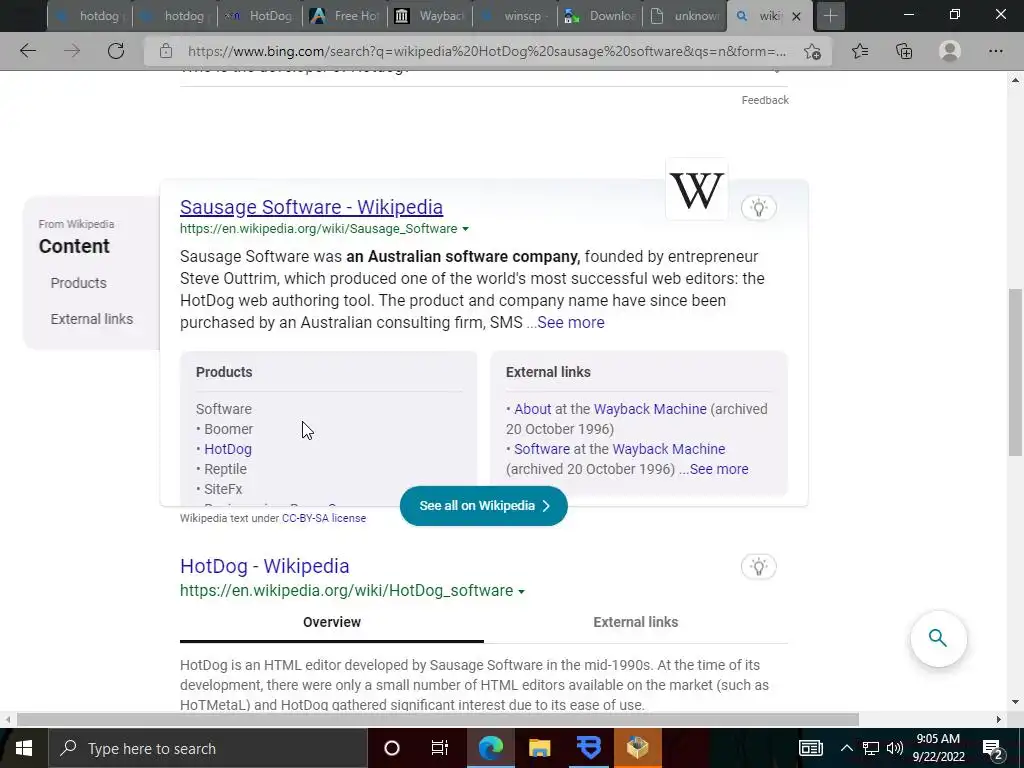Open network status tray icon

click(x=870, y=748)
